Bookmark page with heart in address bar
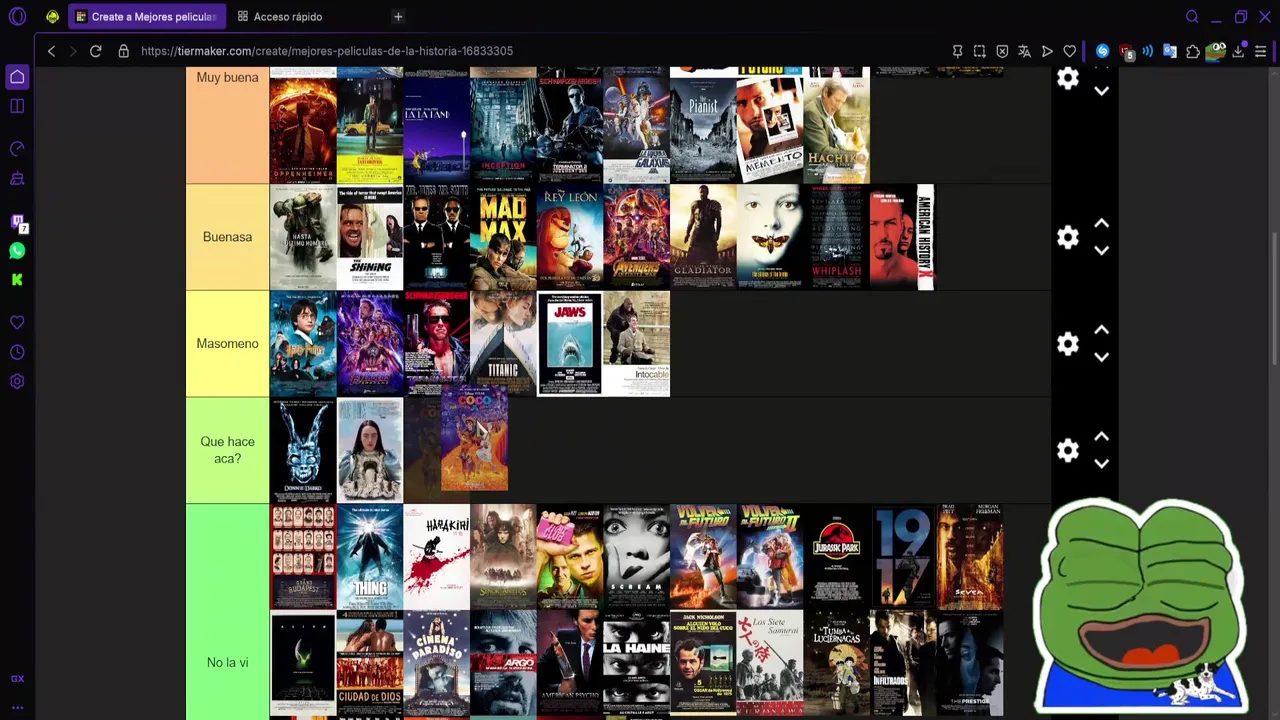This screenshot has width=1280, height=720. click(x=1070, y=51)
